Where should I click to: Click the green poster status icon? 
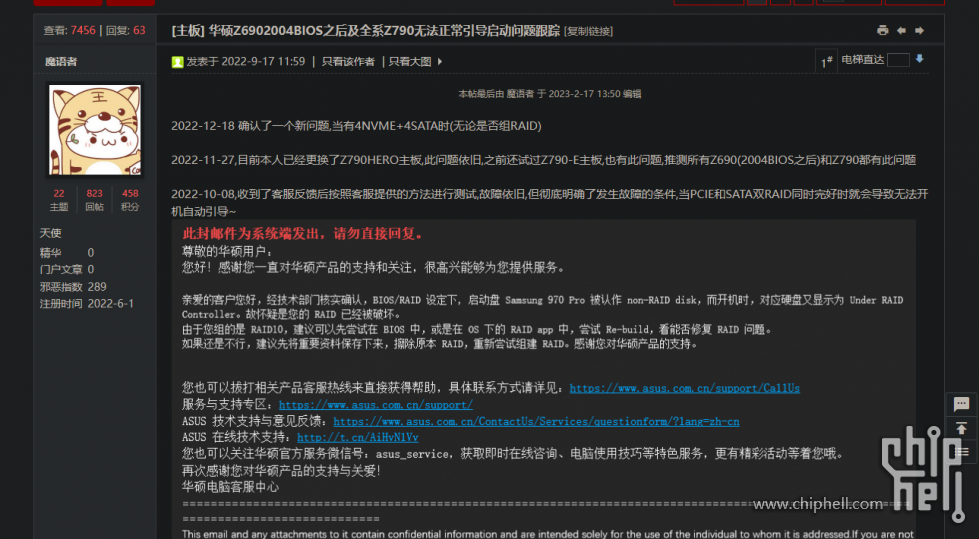pyautogui.click(x=177, y=62)
